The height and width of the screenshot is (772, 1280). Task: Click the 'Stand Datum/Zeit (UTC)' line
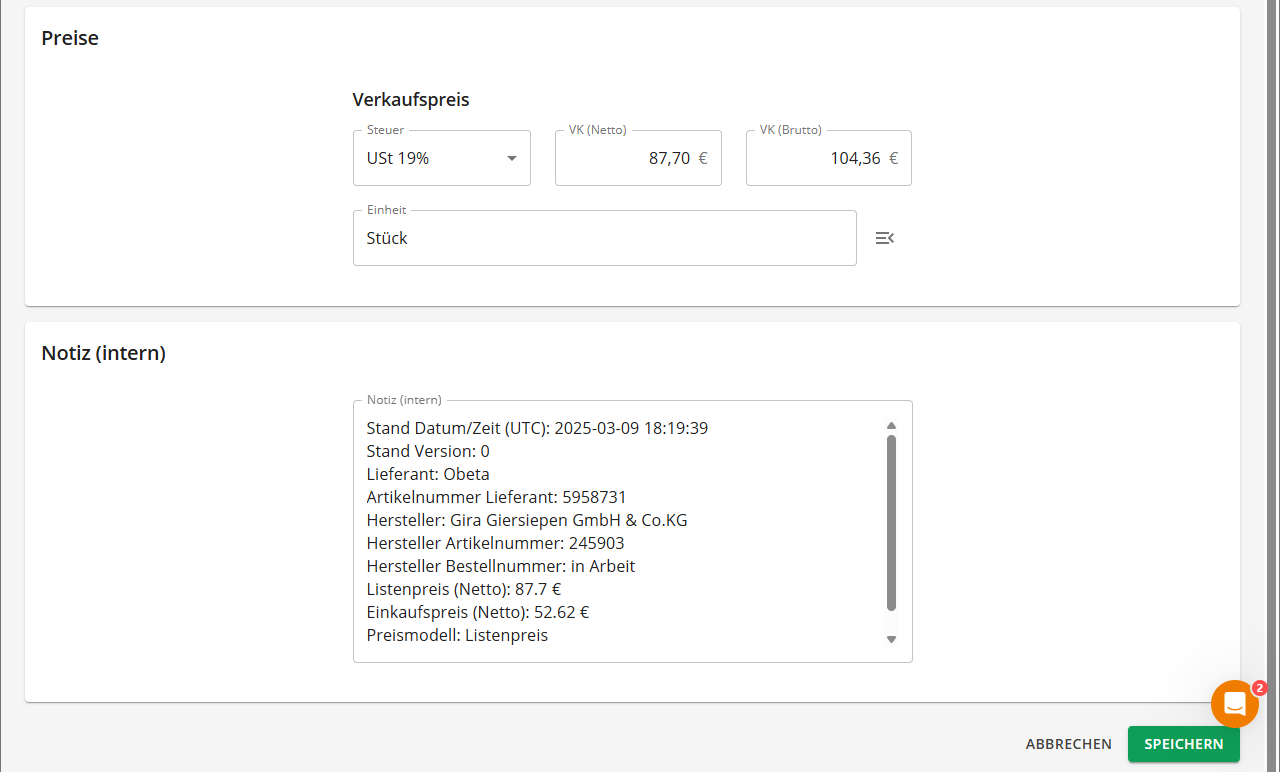537,428
